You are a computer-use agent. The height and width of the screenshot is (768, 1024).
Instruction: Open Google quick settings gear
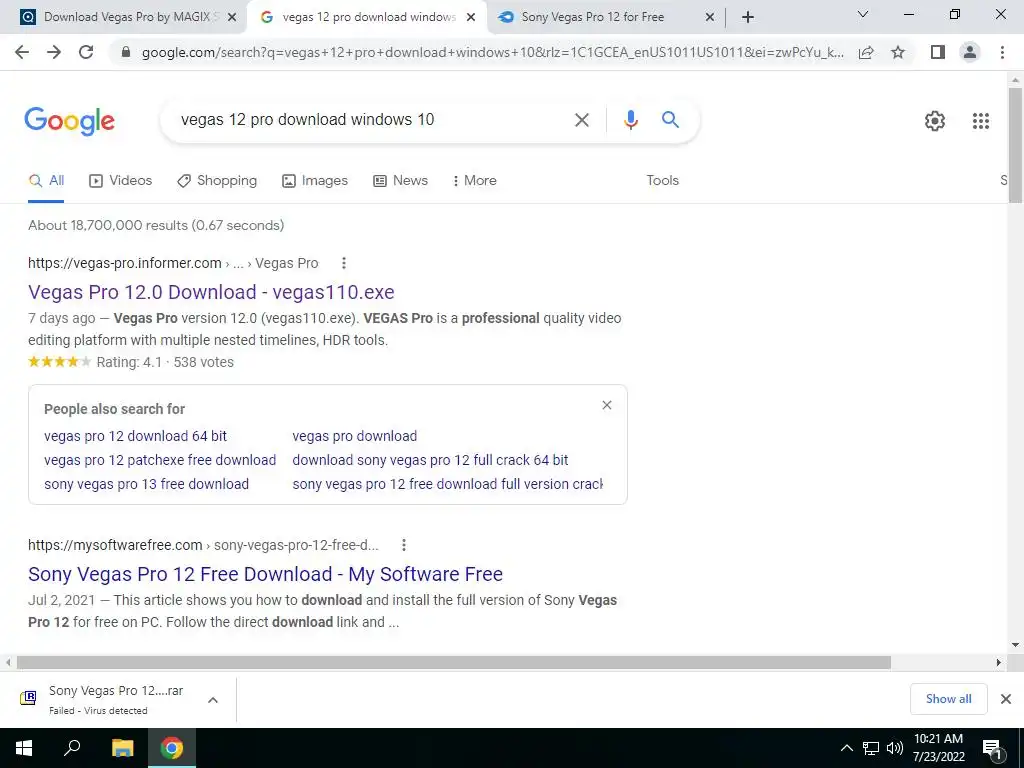pyautogui.click(x=935, y=121)
